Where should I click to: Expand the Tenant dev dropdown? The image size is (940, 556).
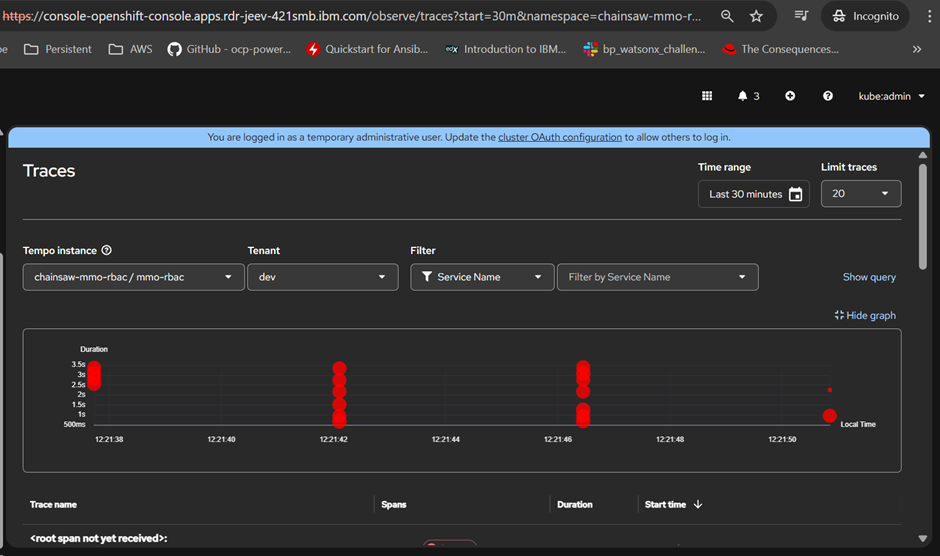point(322,277)
